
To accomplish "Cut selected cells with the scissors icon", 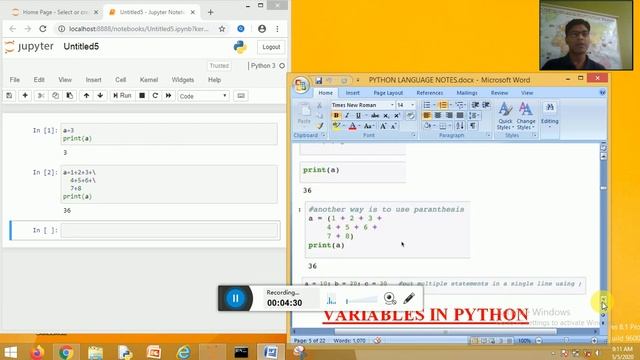I will pyautogui.click(x=41, y=96).
